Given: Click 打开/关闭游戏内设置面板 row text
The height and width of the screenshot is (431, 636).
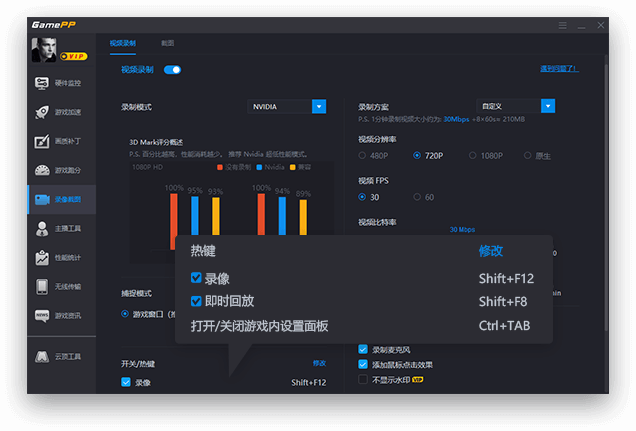Looking at the screenshot, I should (260, 326).
